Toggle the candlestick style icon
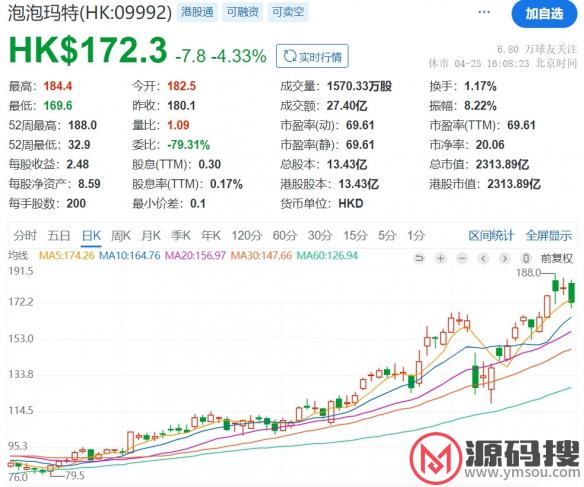This screenshot has height=487, width=584. [526, 258]
